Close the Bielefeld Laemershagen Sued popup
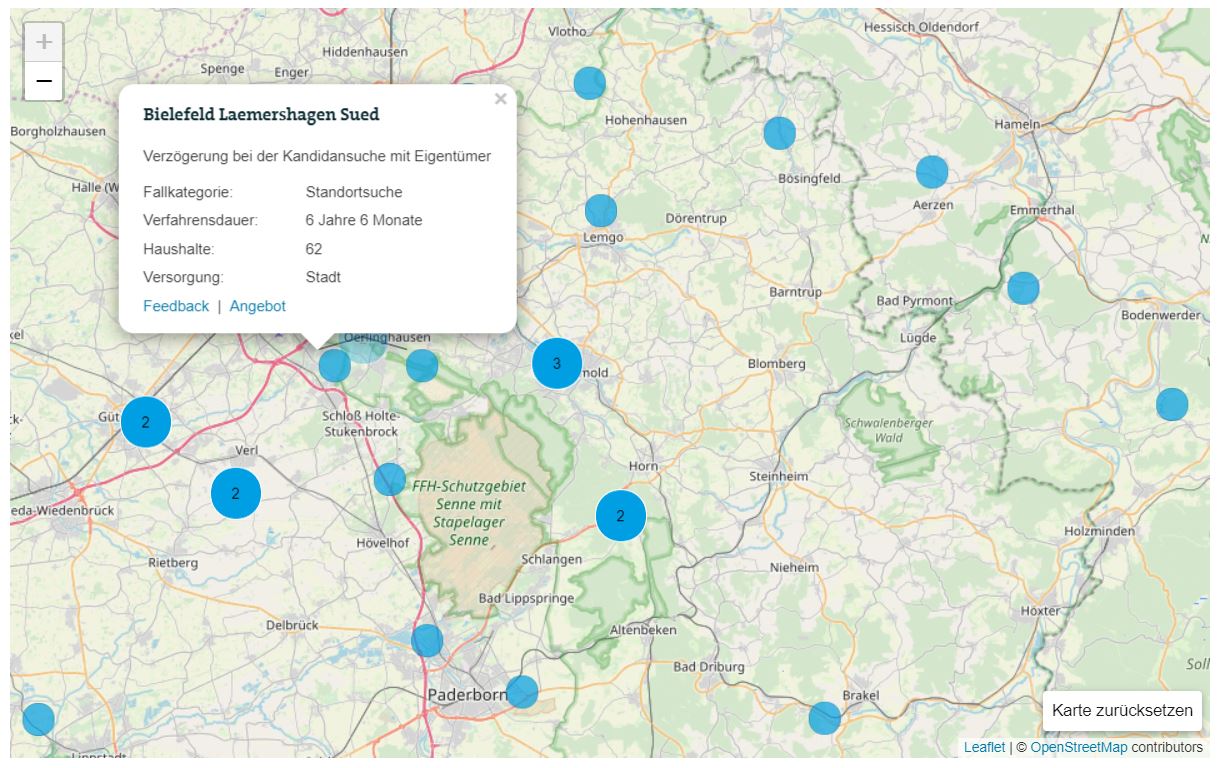Screen dimensions: 1218x768 [500, 99]
